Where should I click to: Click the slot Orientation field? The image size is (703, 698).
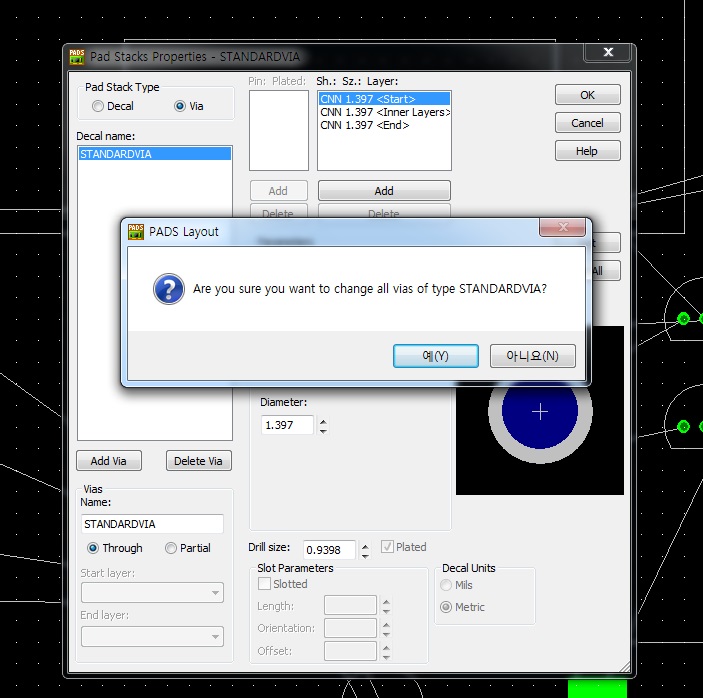click(x=350, y=628)
